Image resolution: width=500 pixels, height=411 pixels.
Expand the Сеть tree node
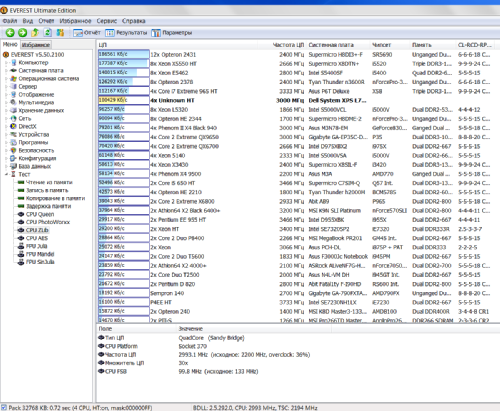pyautogui.click(x=6, y=119)
